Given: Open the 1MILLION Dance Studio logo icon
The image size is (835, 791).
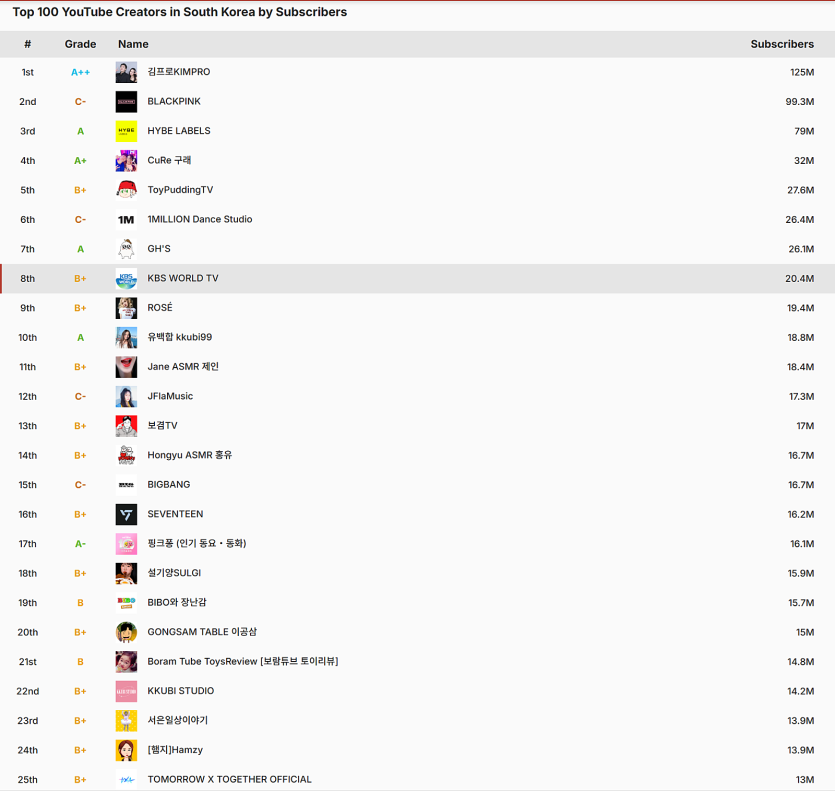Looking at the screenshot, I should (x=126, y=220).
